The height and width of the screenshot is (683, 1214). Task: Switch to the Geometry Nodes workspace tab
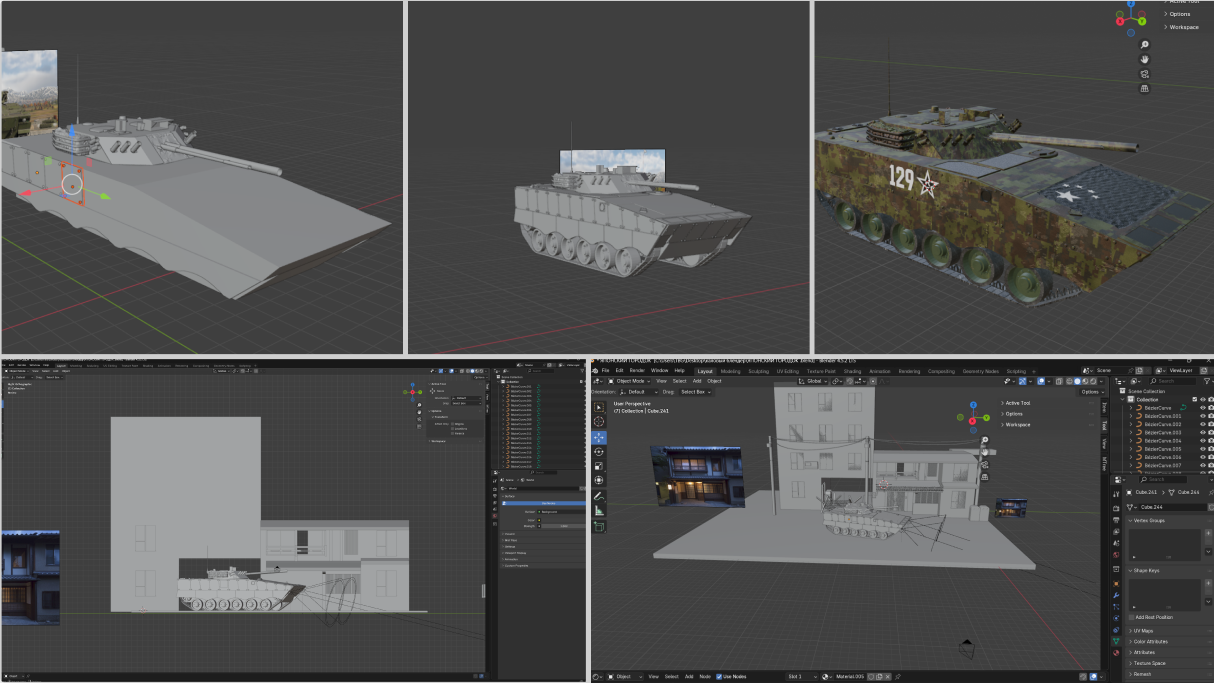click(x=981, y=371)
